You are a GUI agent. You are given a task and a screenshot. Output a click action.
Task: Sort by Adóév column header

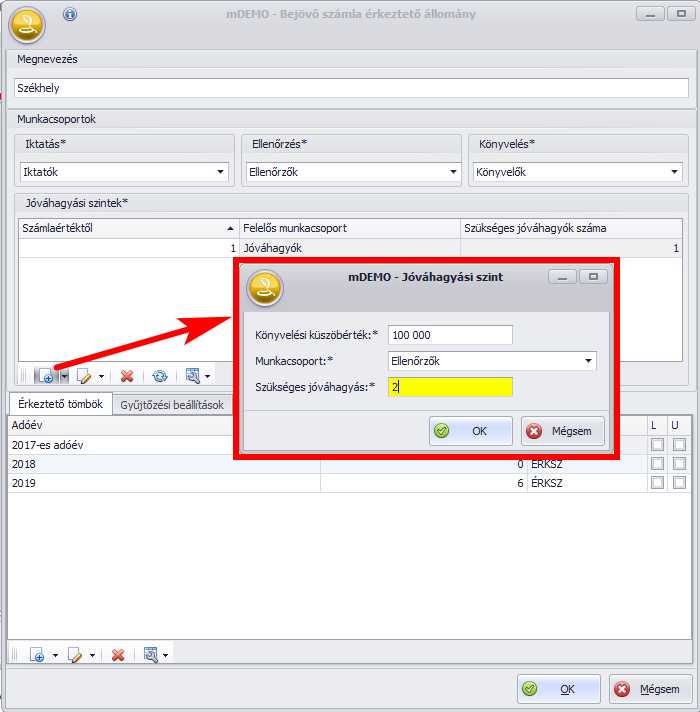tap(120, 425)
